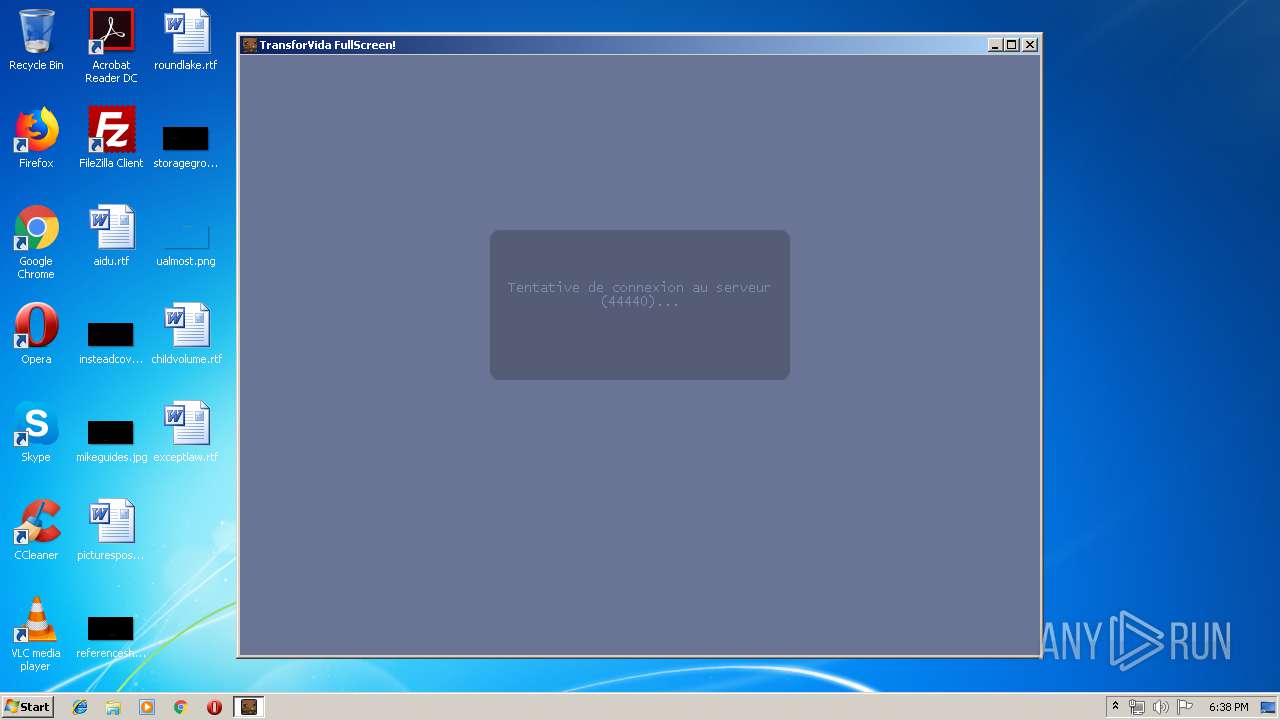This screenshot has height=720, width=1280.
Task: Open Google Chrome desktop shortcut
Action: pos(36,242)
